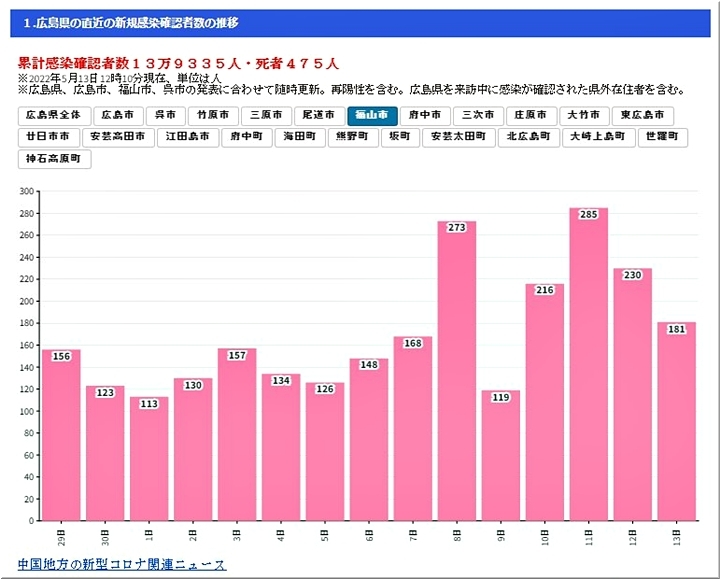720x579 pixels.
Task: Click the highlighted 福山市 button
Action: tap(373, 116)
